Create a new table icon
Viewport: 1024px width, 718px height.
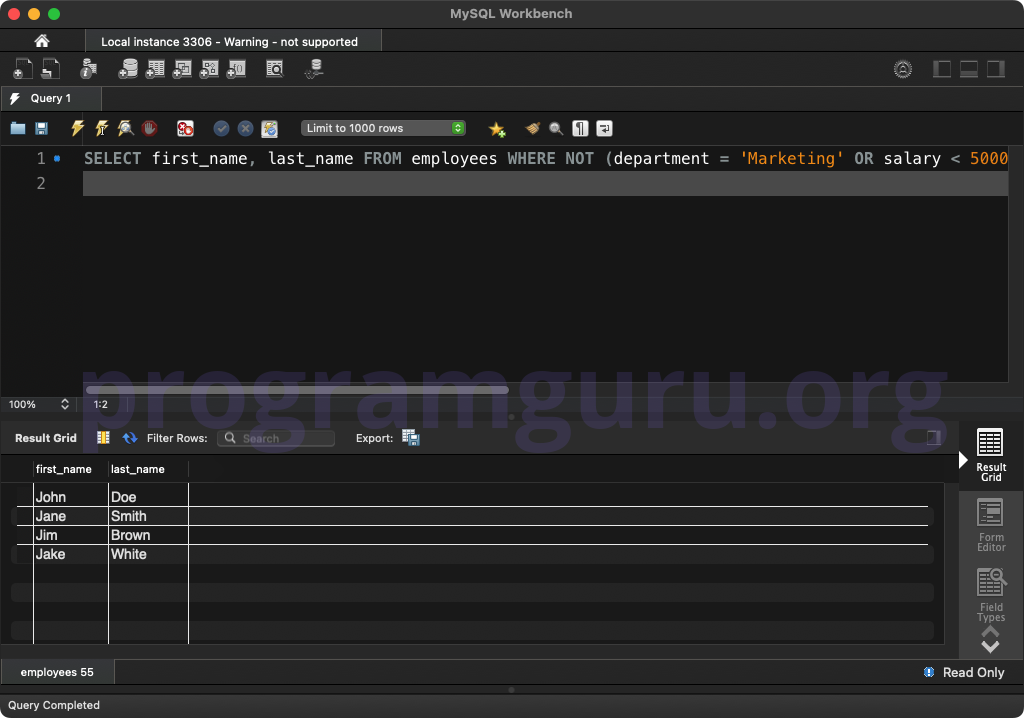(155, 69)
